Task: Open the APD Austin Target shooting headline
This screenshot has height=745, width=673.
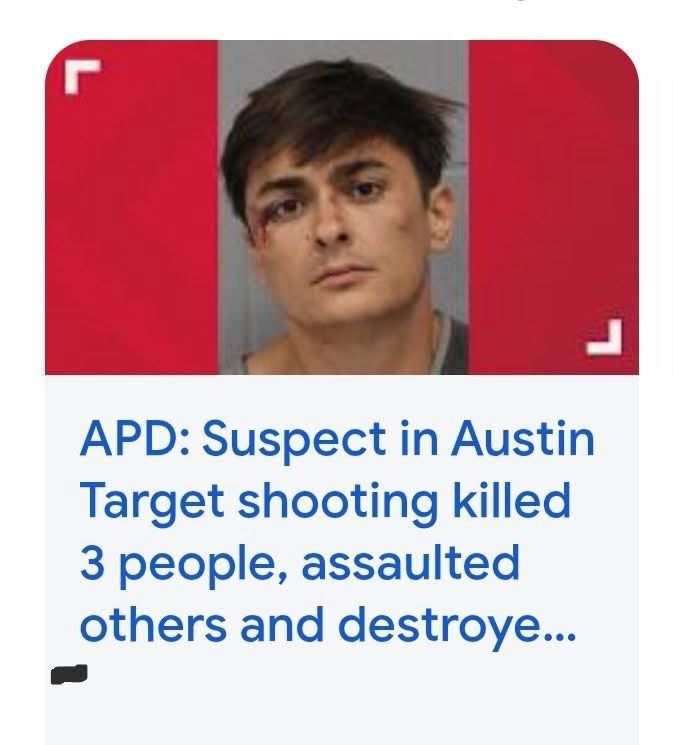Action: (336, 530)
